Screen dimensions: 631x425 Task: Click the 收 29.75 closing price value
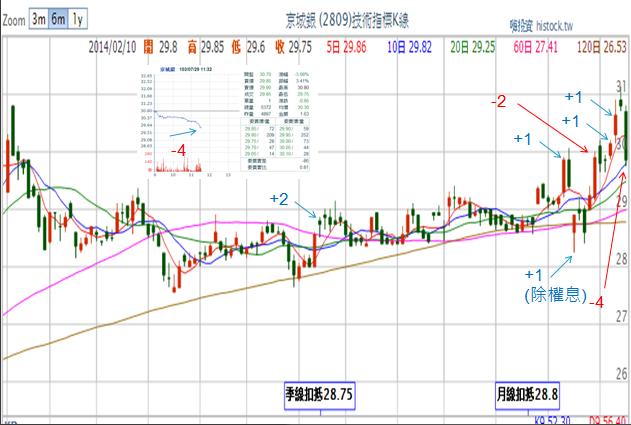point(288,46)
